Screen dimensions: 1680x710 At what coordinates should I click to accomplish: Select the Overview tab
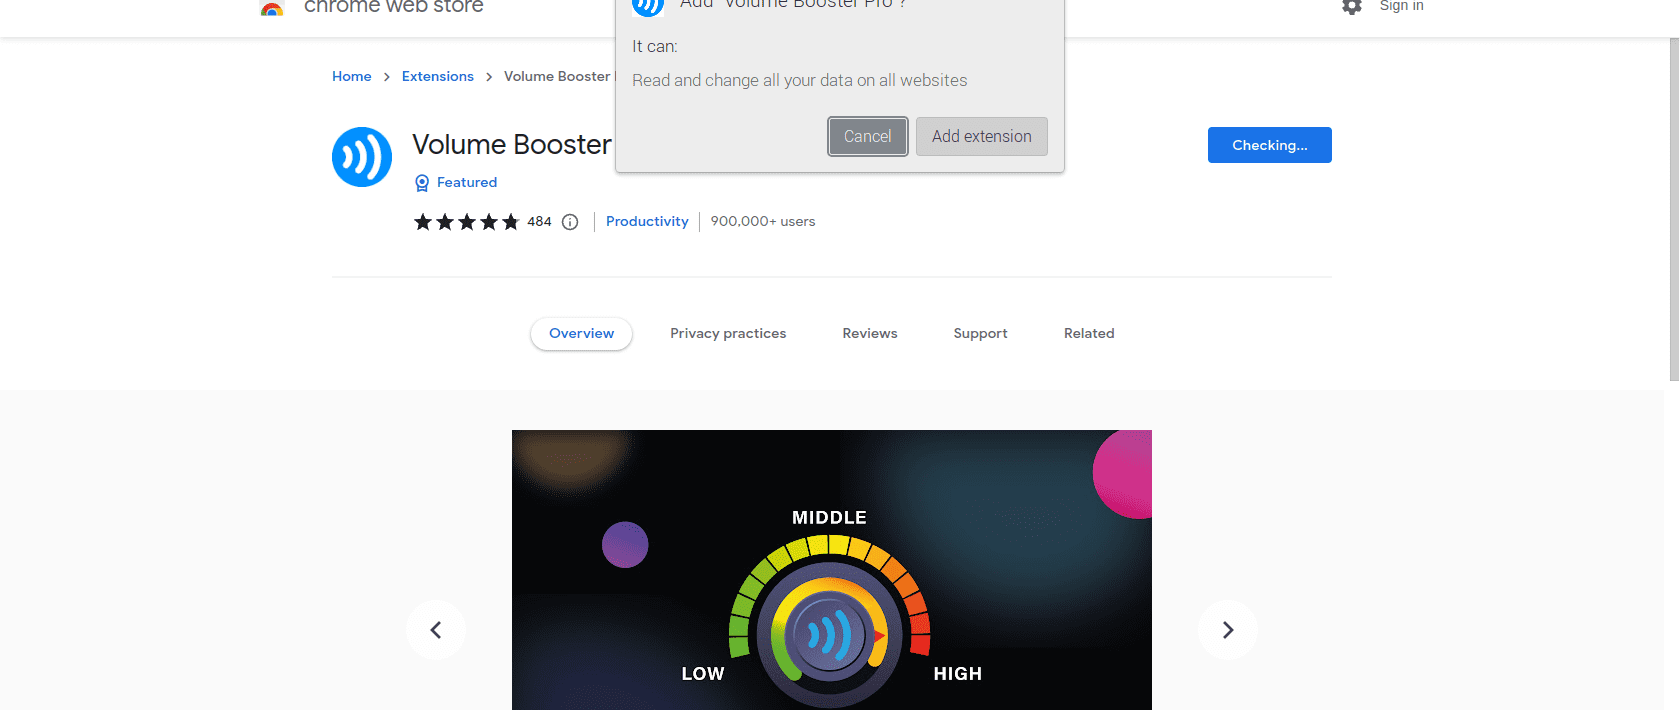(x=581, y=334)
